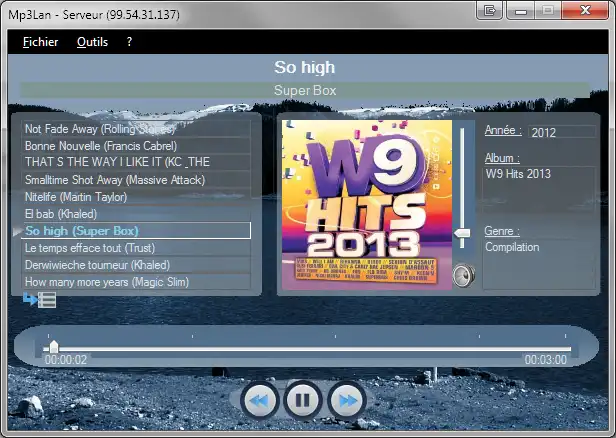Image resolution: width=616 pixels, height=438 pixels.
Task: Click the 'So high' song title heading
Action: [x=305, y=67]
